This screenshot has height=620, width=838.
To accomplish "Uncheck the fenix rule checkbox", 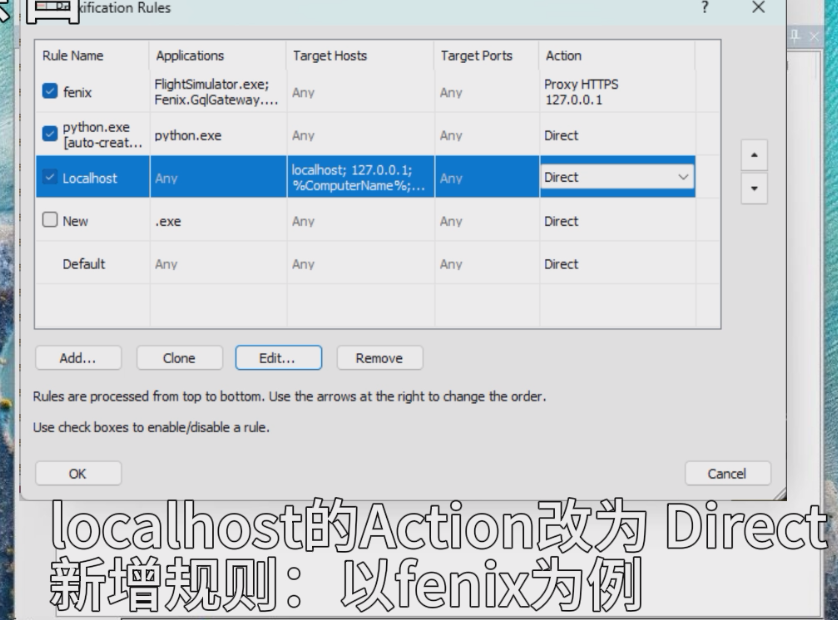I will (50, 92).
